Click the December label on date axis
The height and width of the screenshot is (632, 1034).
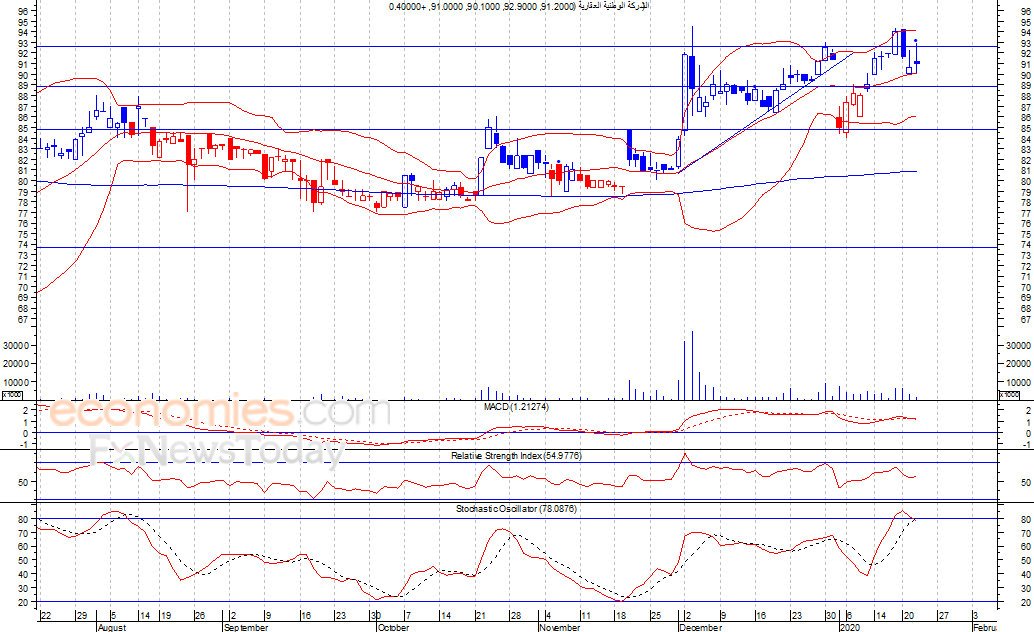[x=699, y=627]
